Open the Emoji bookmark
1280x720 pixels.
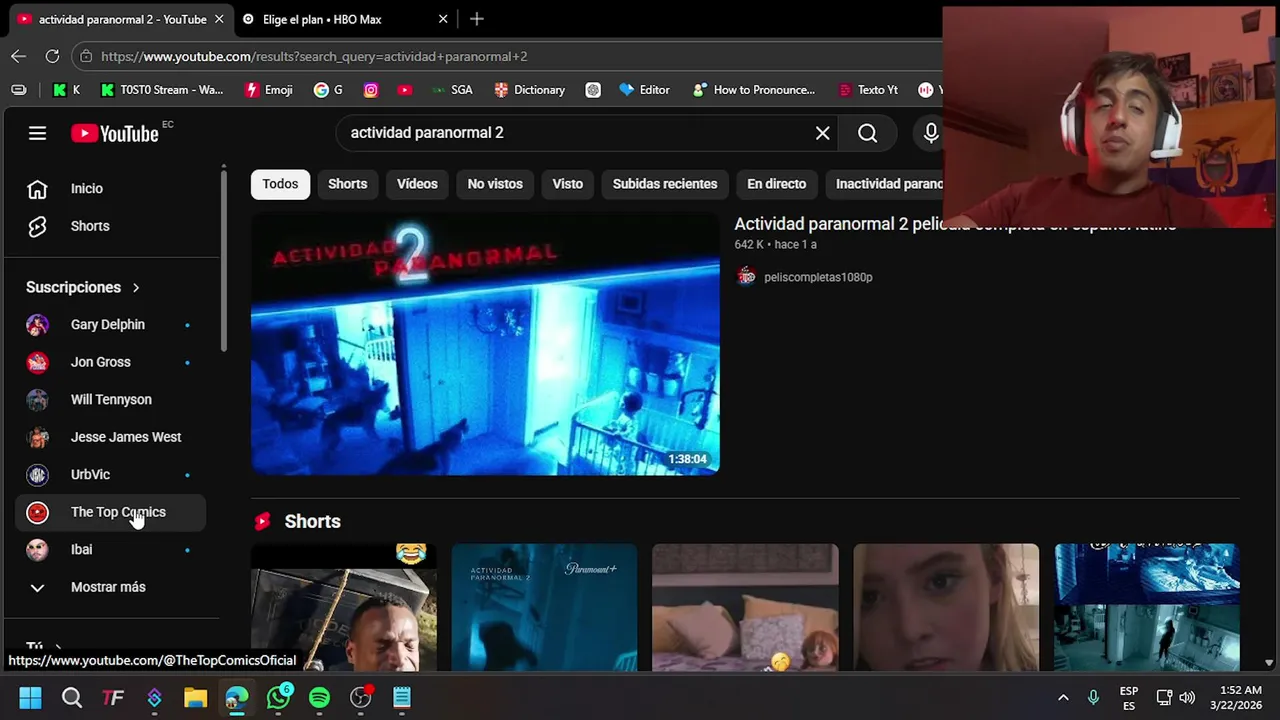pyautogui.click(x=269, y=90)
